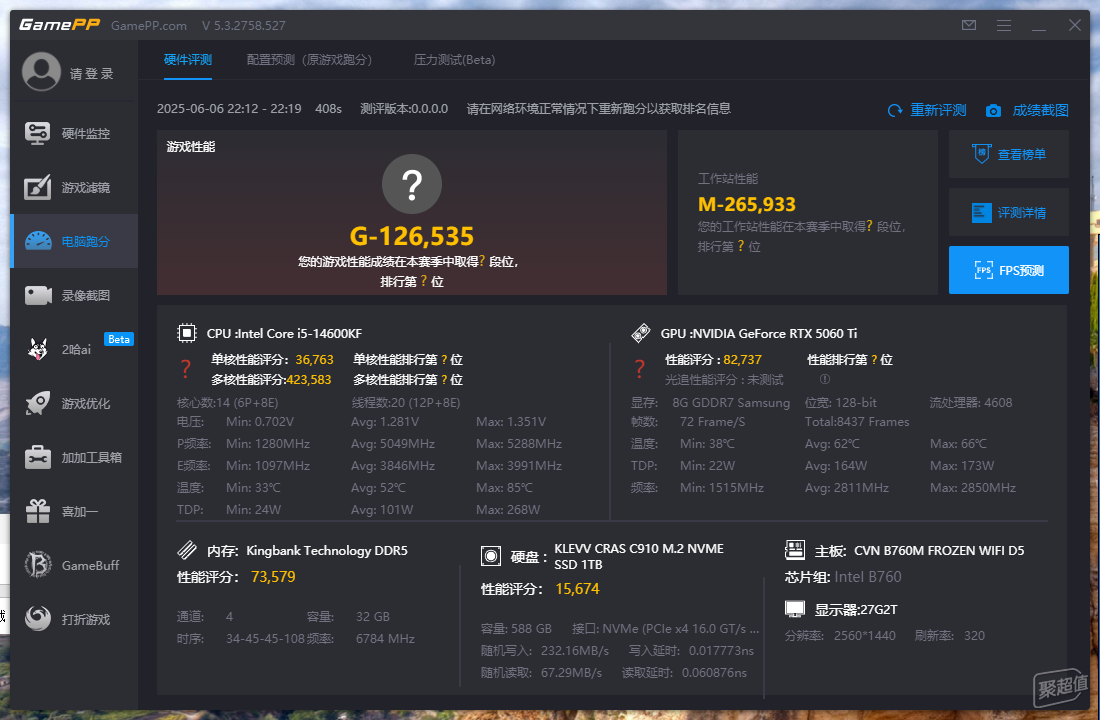Click the camera icon beside 成绩截图
The width and height of the screenshot is (1100, 720).
tap(993, 110)
